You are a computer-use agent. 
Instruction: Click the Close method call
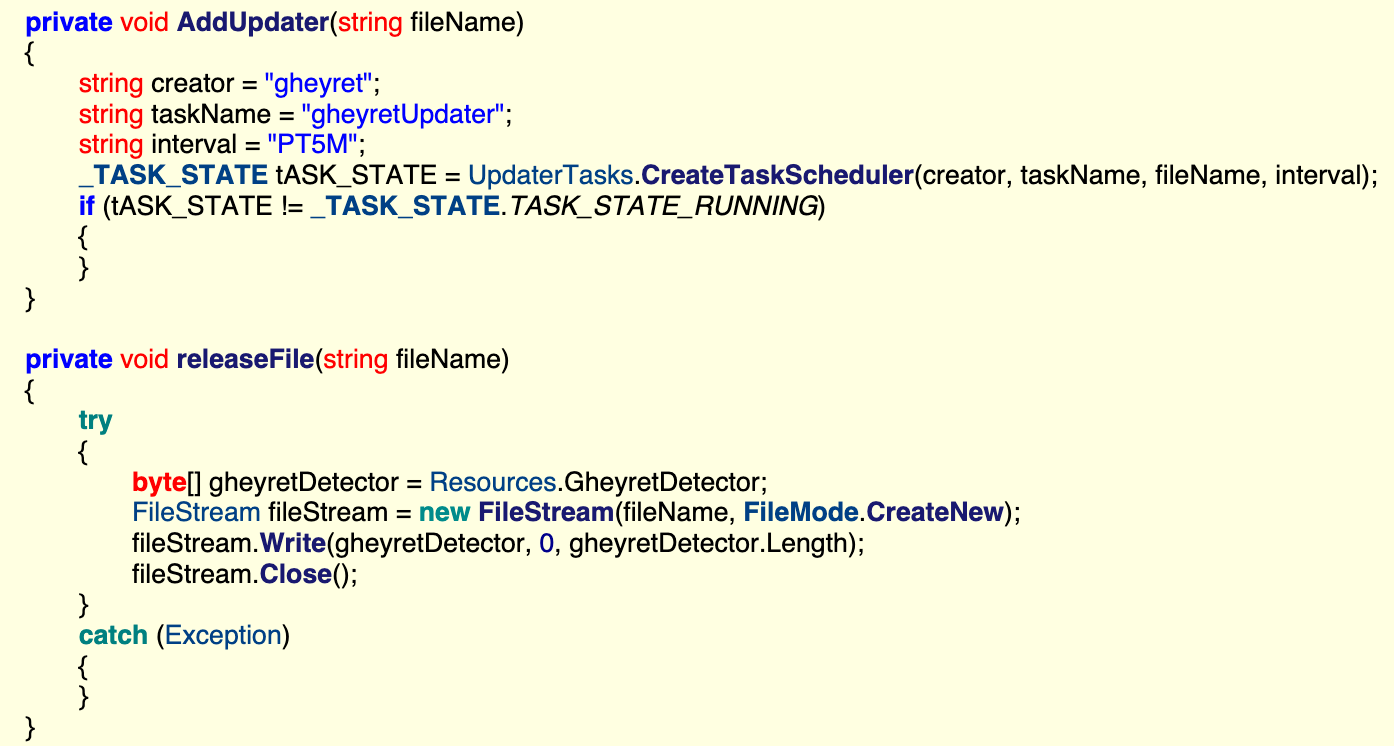click(295, 575)
